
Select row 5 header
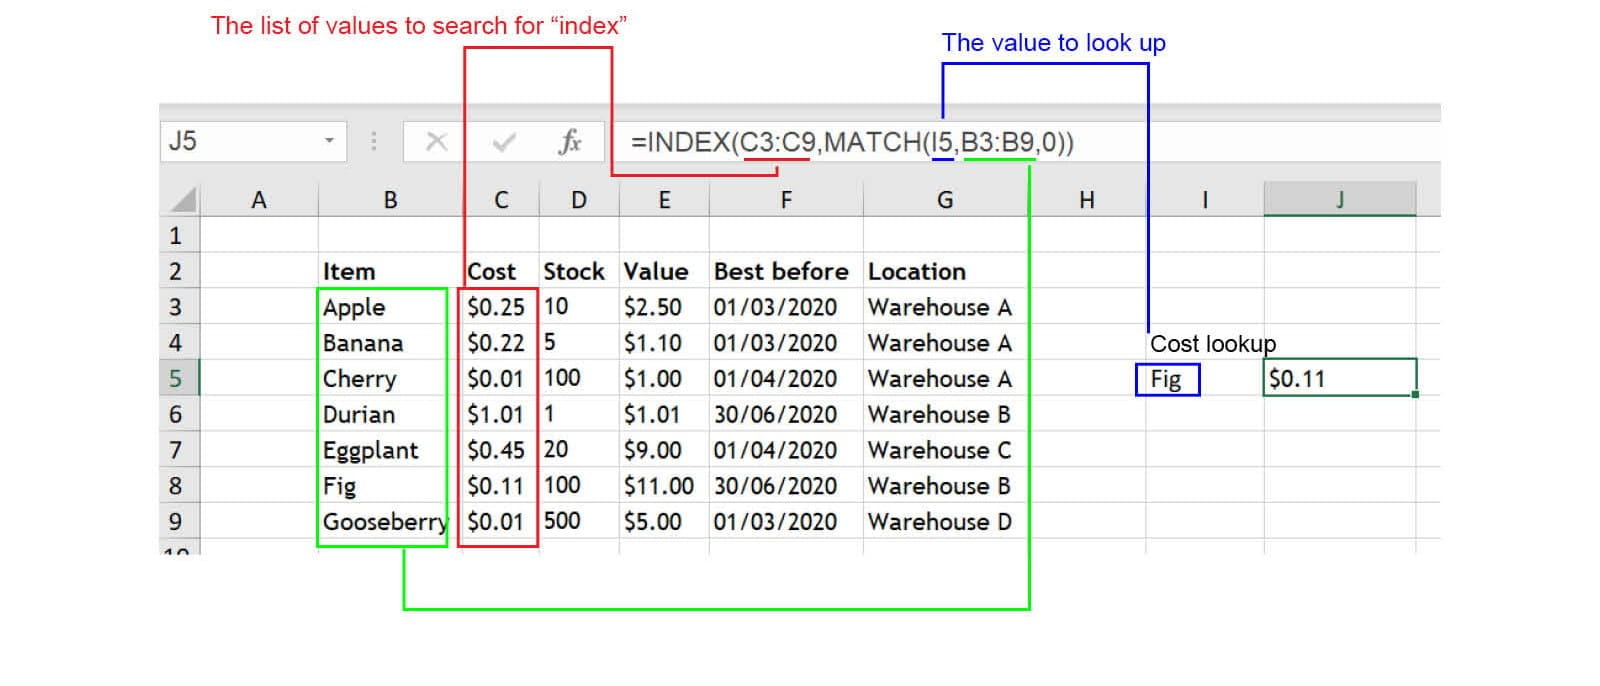[176, 379]
